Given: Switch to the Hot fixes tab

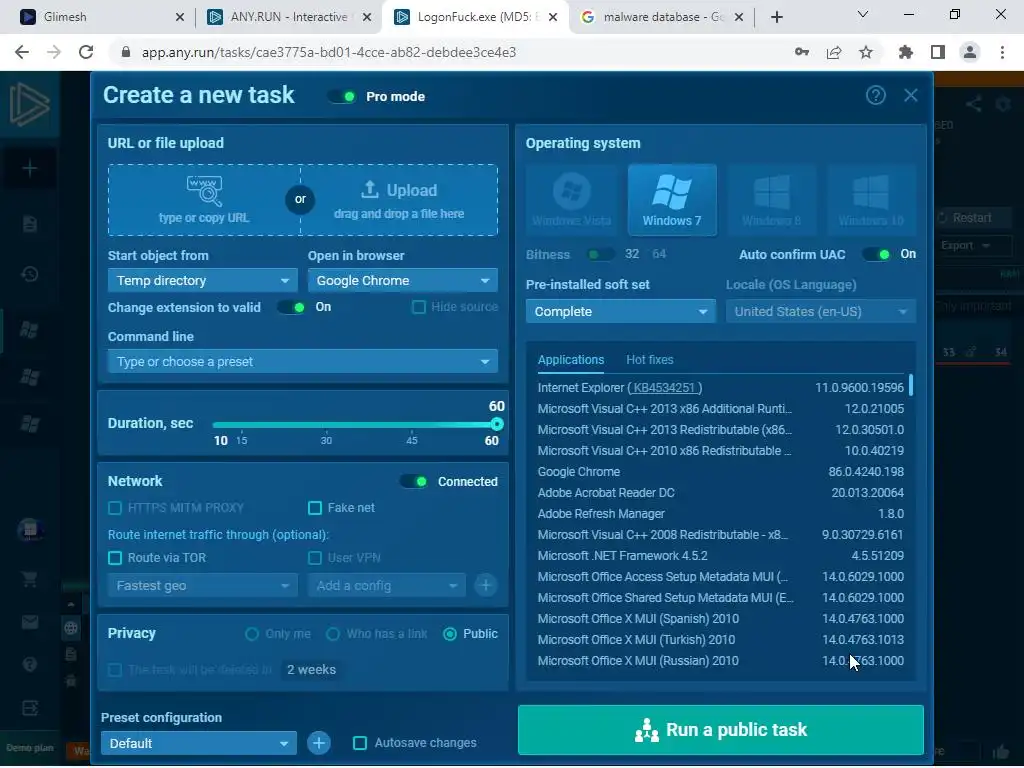Looking at the screenshot, I should (x=650, y=360).
